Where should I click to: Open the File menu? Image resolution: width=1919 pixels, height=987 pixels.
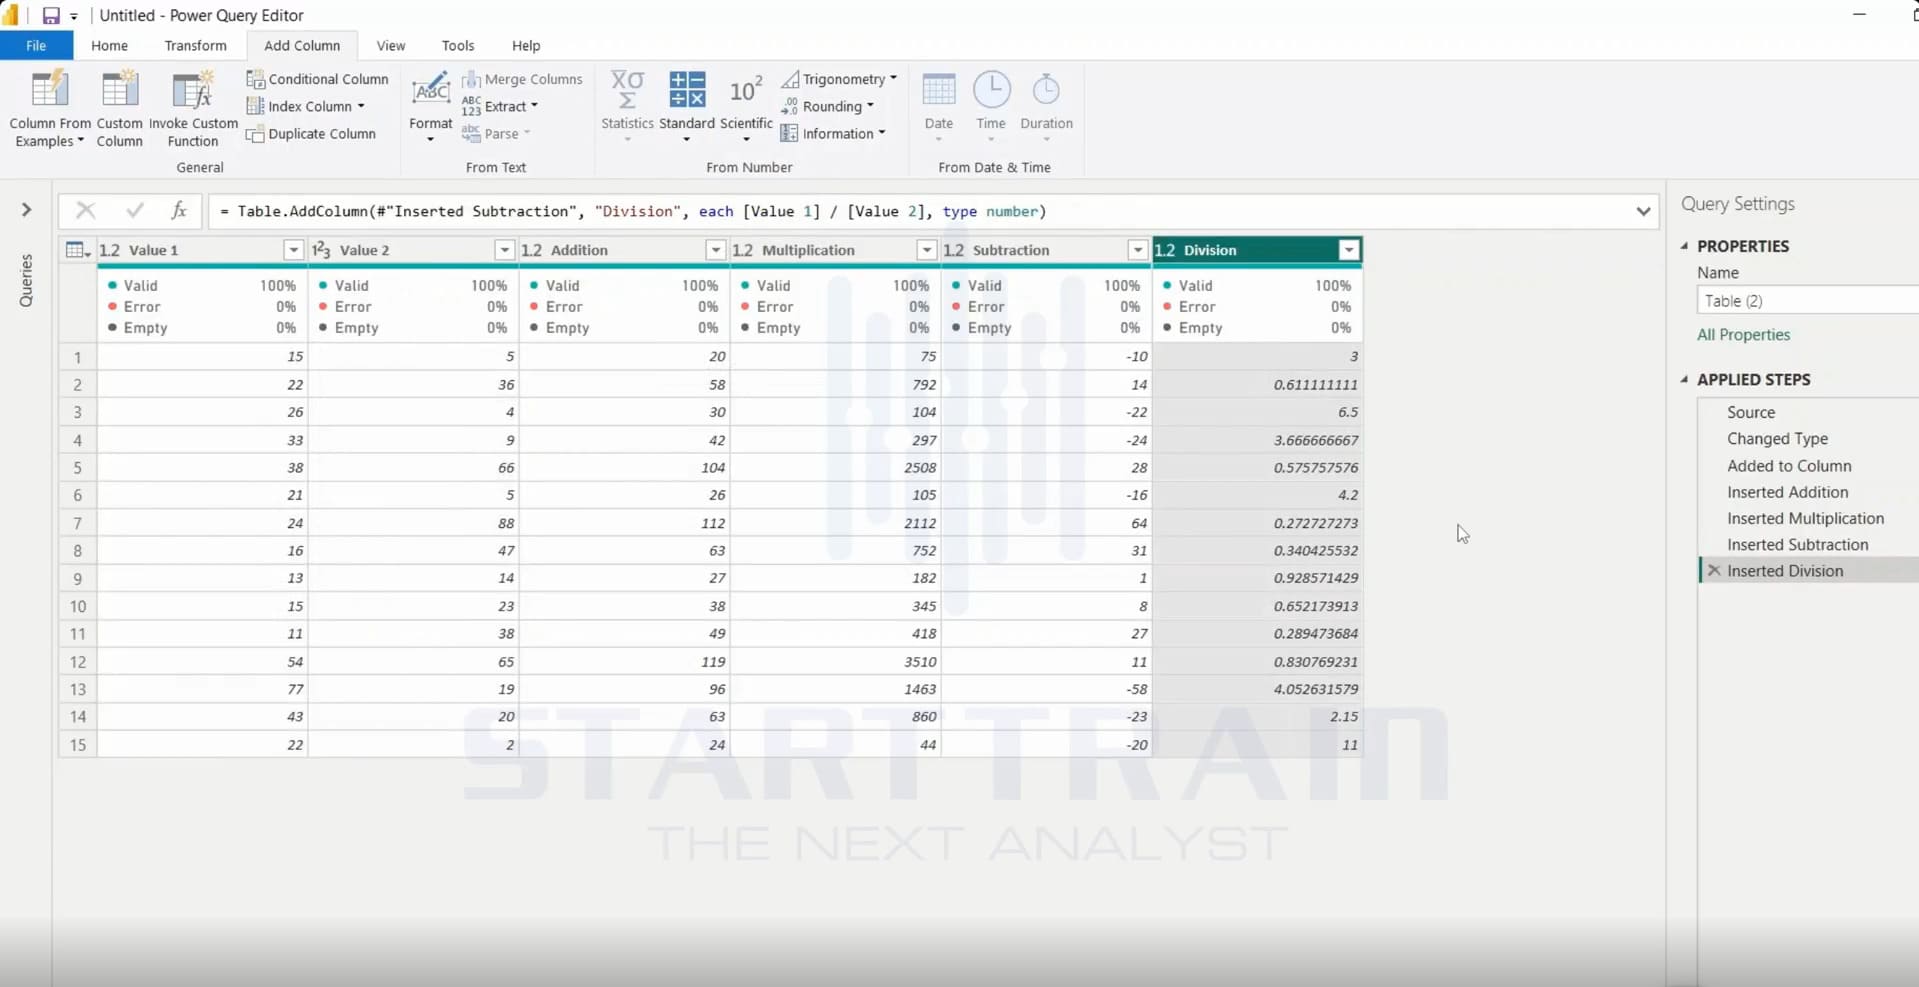point(36,46)
